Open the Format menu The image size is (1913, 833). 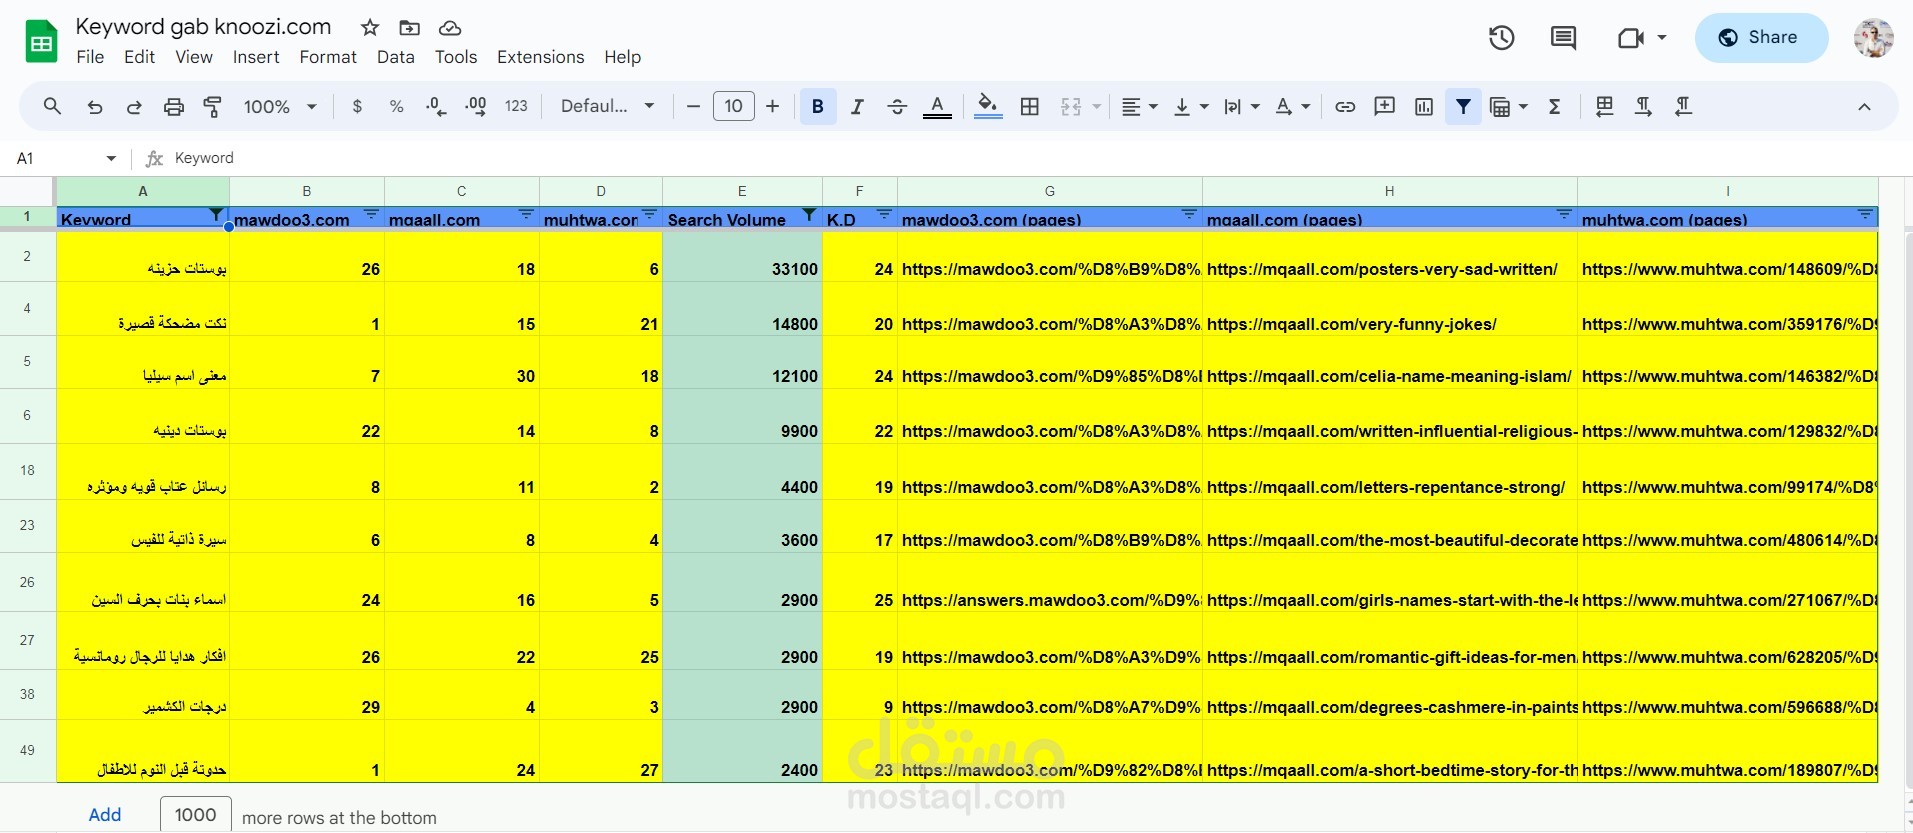pyautogui.click(x=328, y=57)
